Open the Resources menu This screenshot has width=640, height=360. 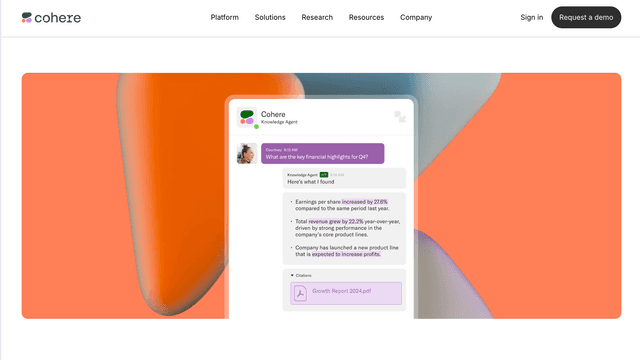[366, 18]
